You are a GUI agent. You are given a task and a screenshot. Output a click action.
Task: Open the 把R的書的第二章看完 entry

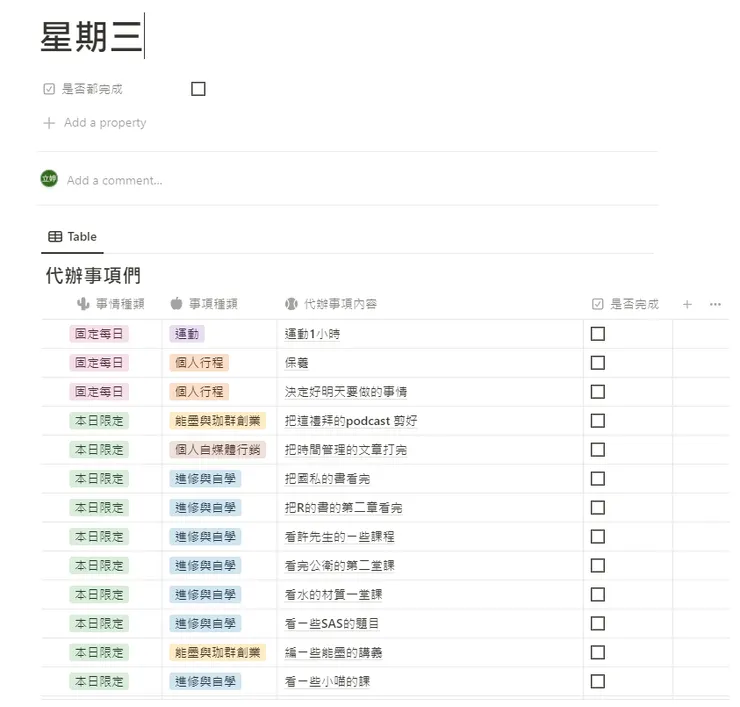(x=343, y=508)
